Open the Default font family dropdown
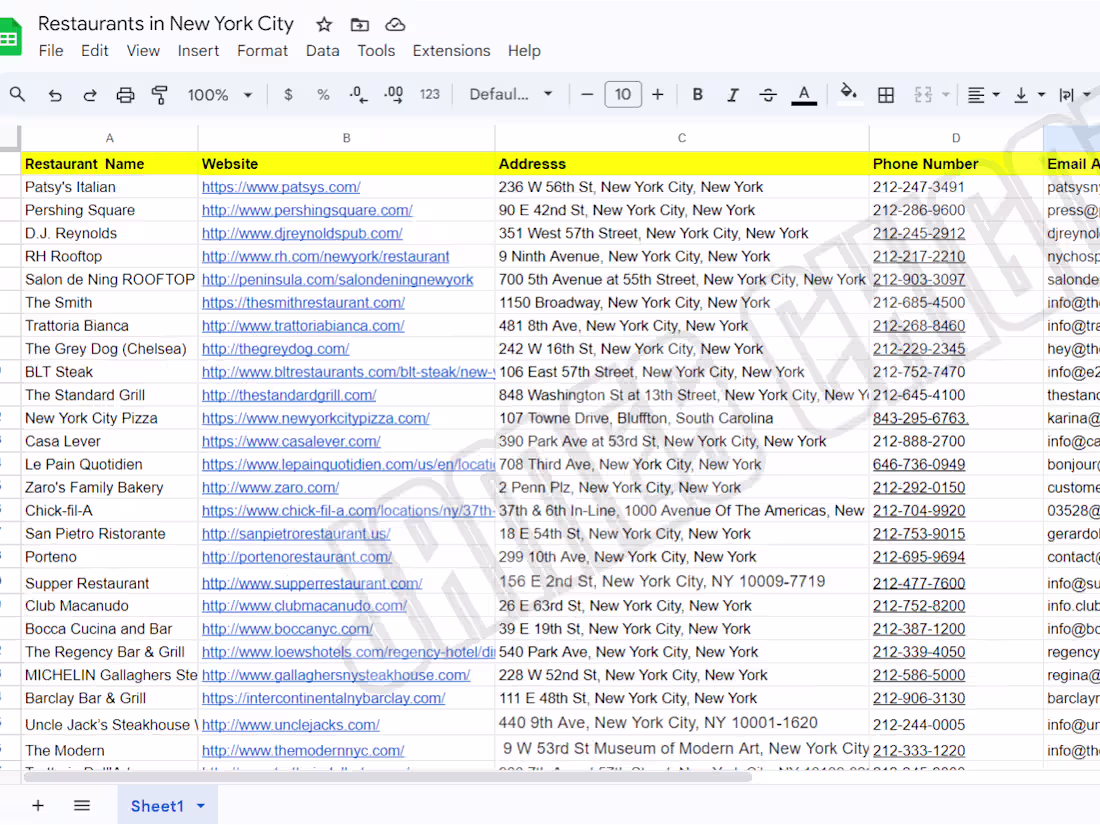1100x825 pixels. [510, 94]
